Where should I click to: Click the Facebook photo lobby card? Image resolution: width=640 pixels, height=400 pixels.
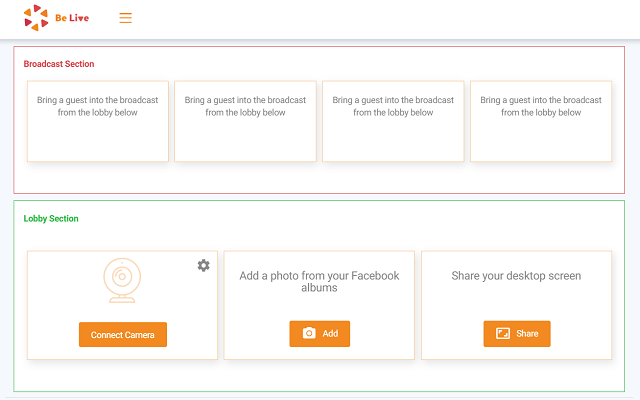click(319, 305)
